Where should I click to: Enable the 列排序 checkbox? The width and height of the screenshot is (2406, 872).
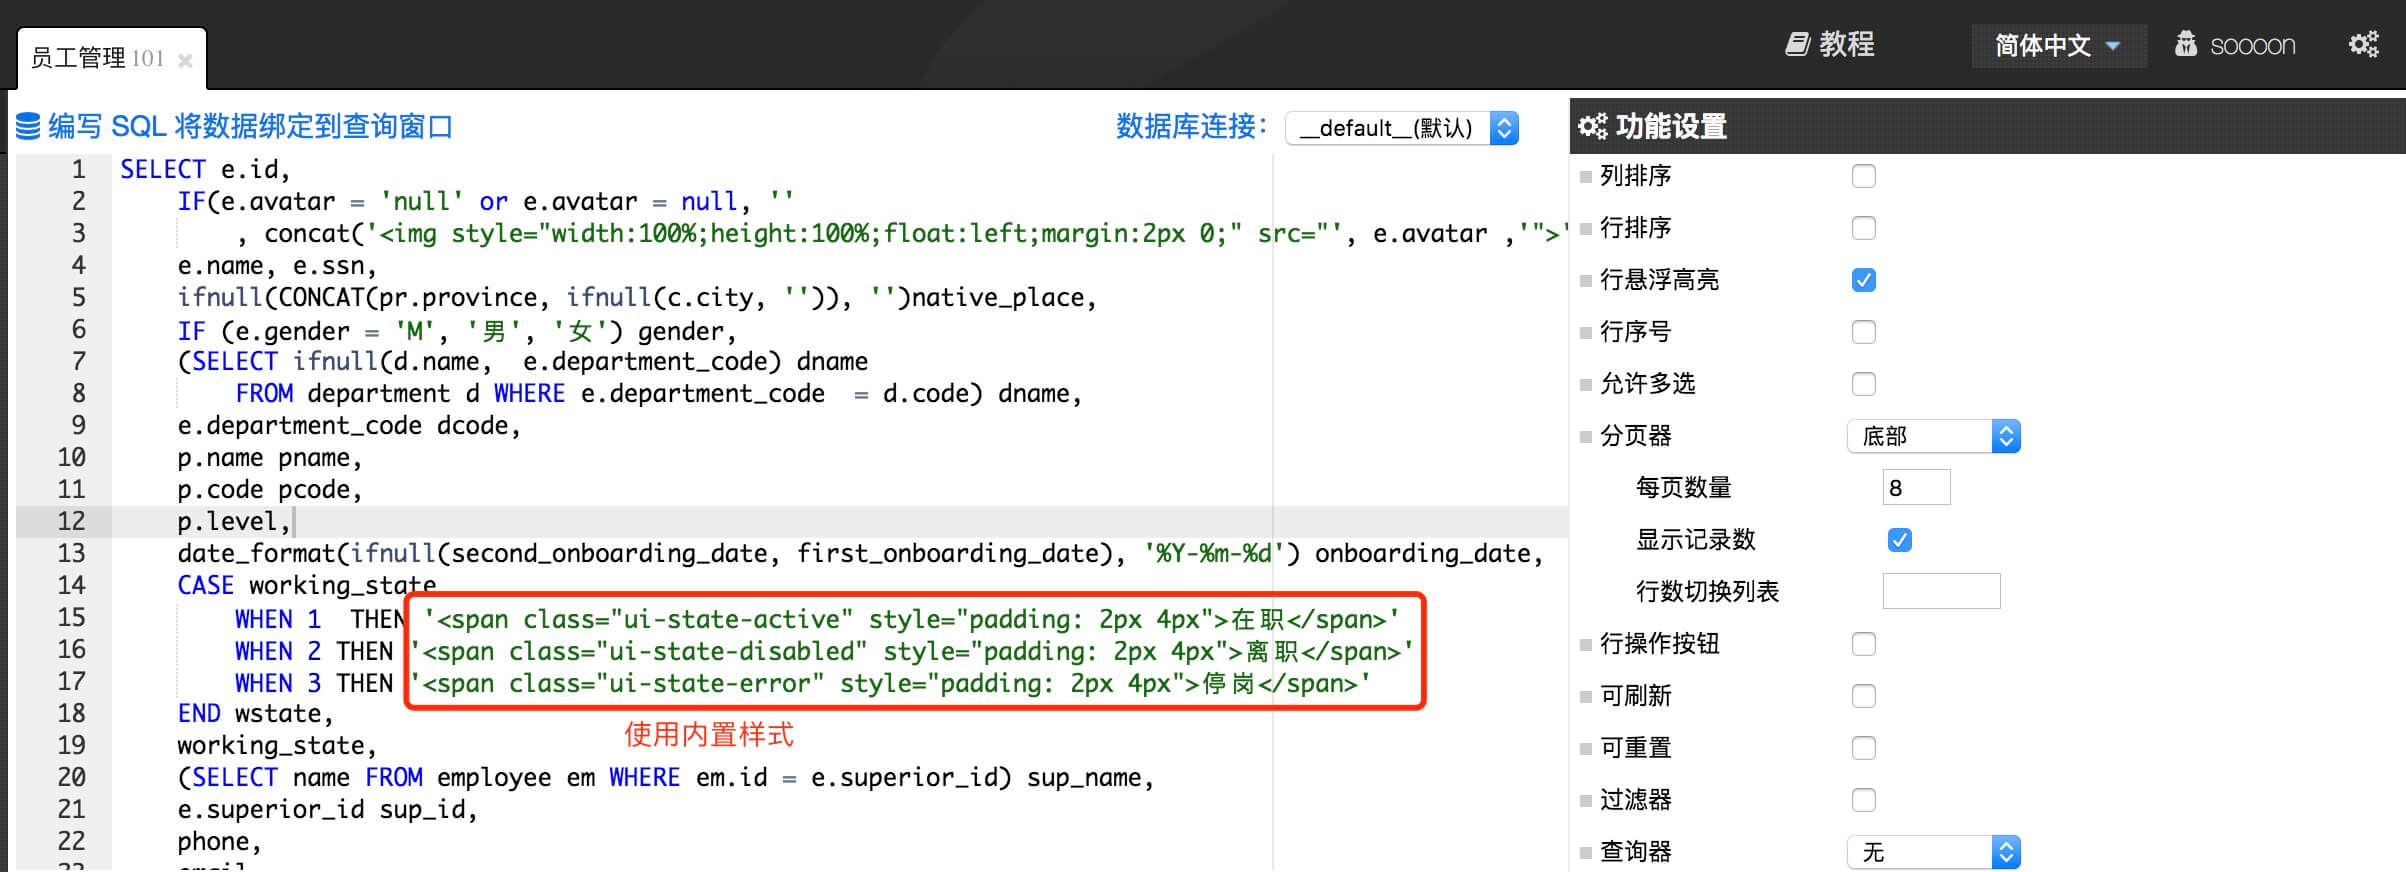point(1863,177)
